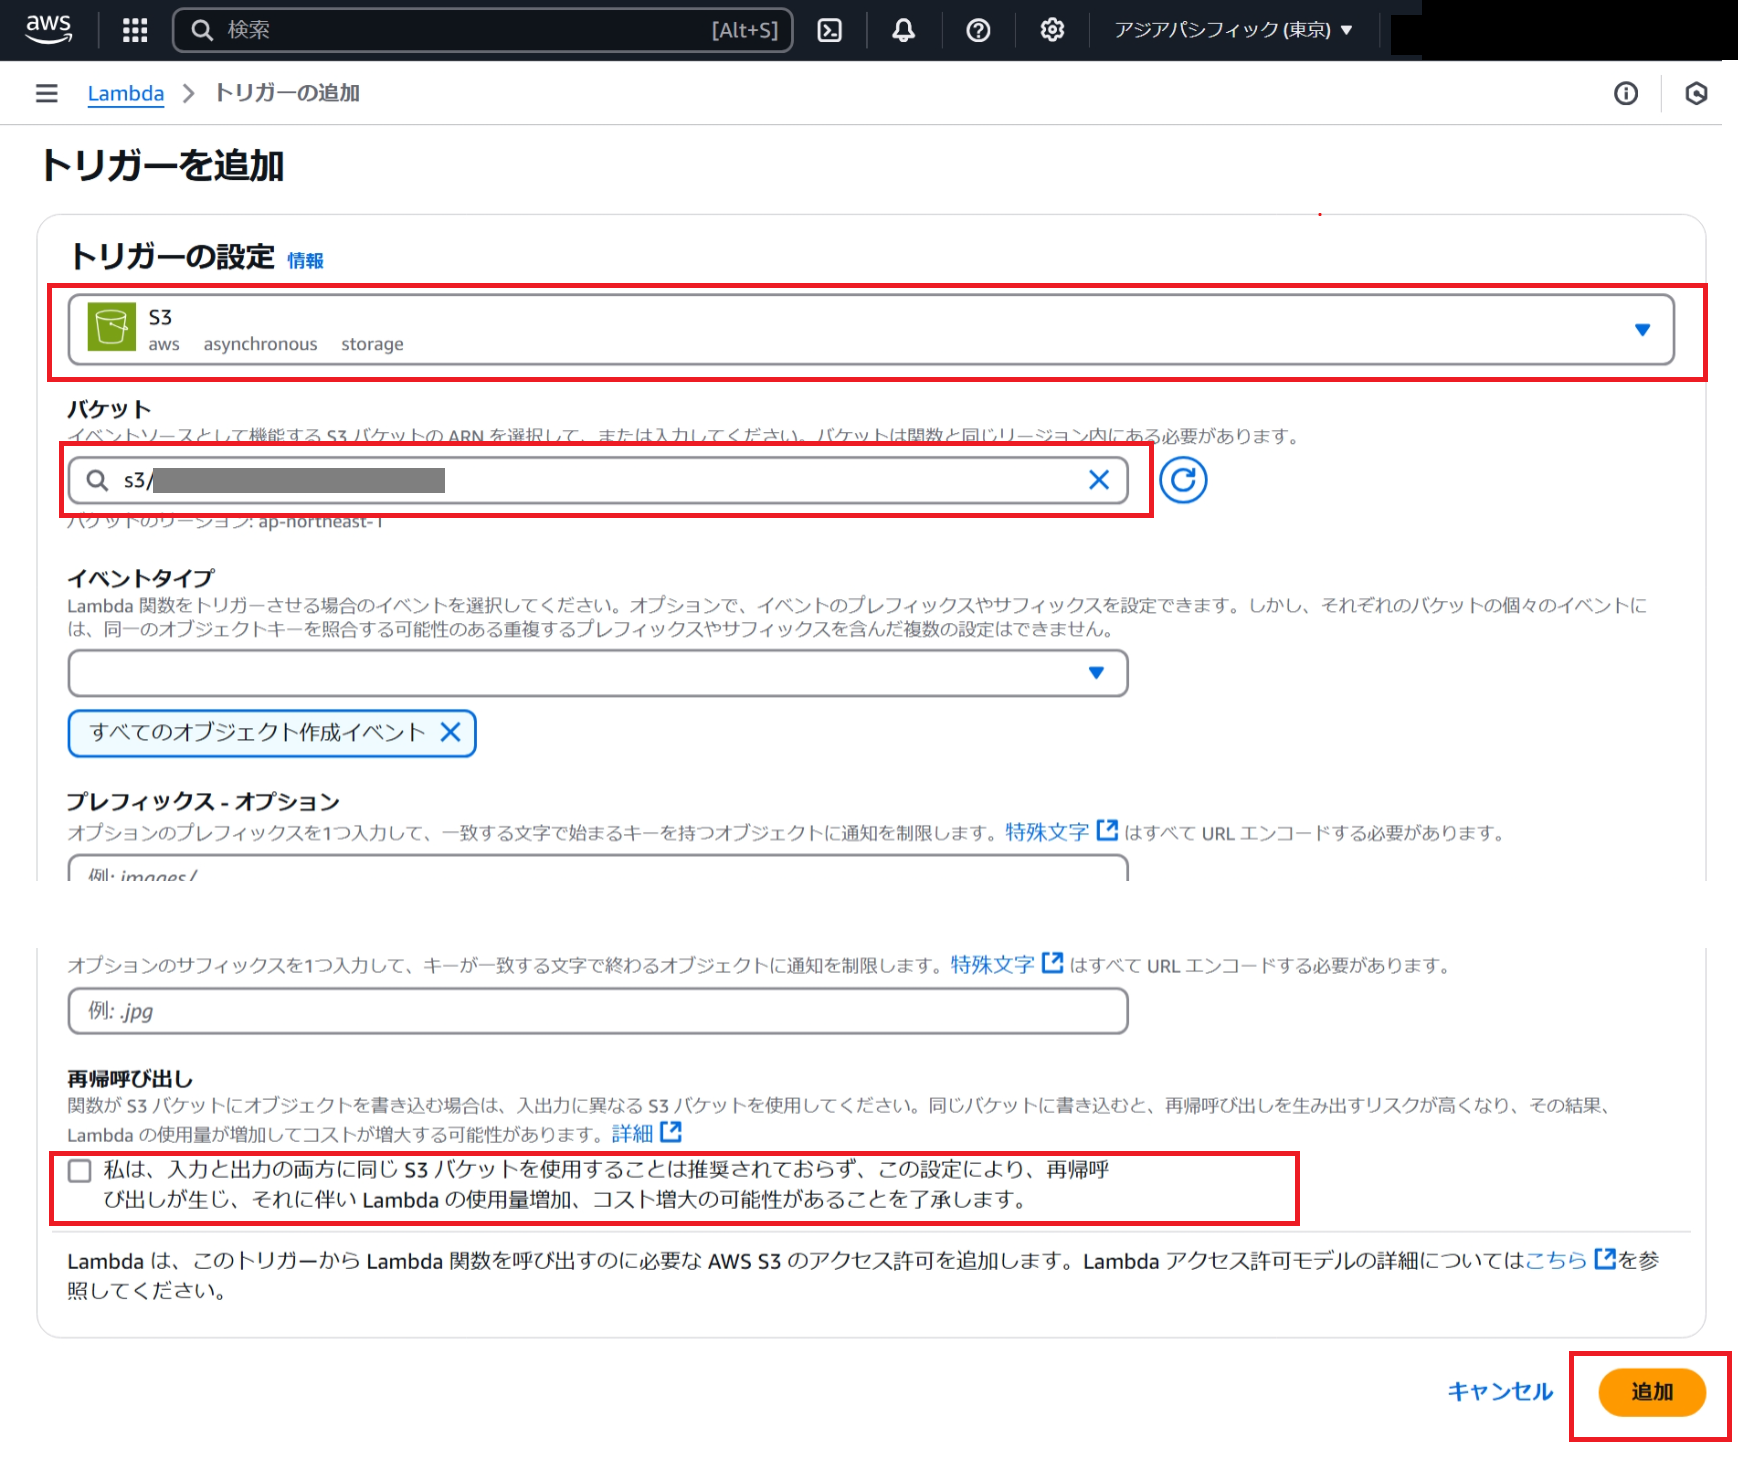Screen dimensions: 1738x1458
Task: Open the notifications bell
Action: click(903, 30)
